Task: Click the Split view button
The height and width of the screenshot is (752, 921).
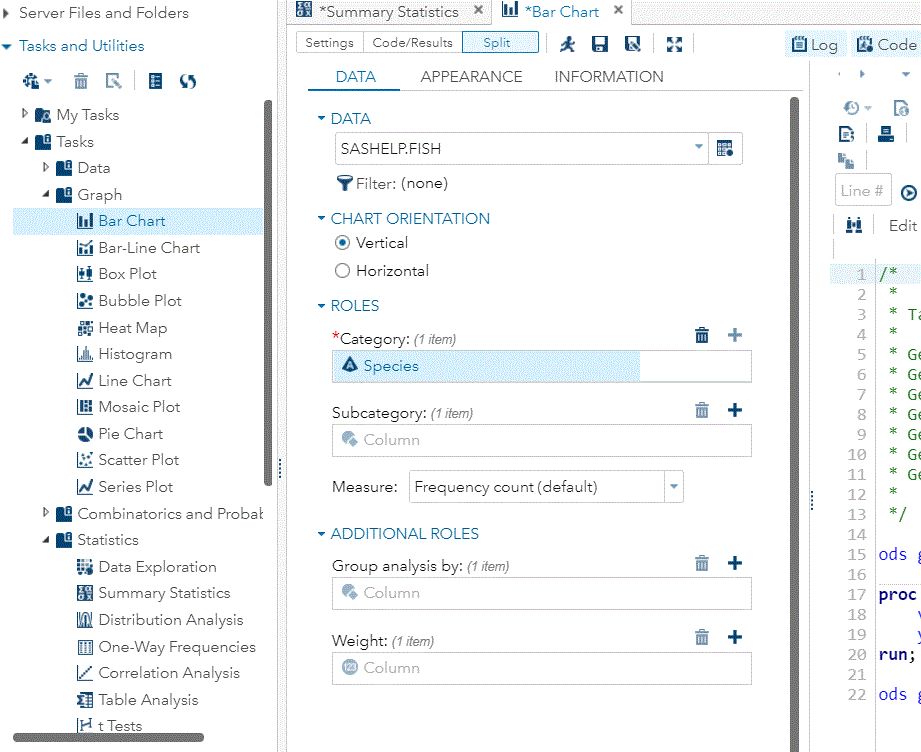Action: [x=500, y=42]
